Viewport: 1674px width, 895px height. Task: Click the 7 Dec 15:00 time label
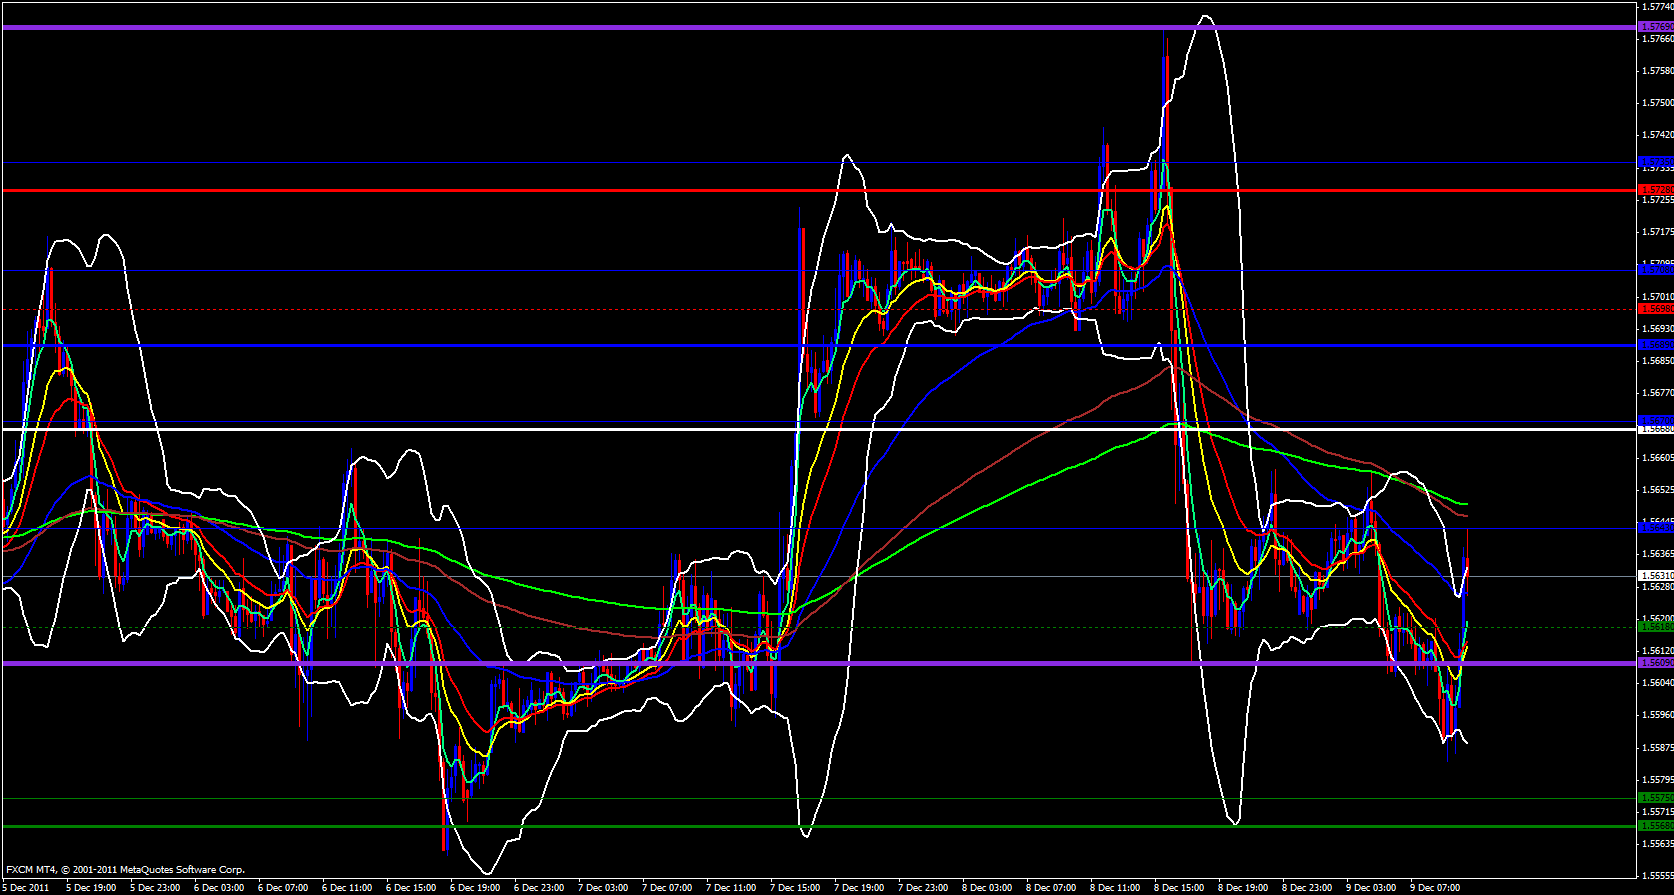coord(795,887)
